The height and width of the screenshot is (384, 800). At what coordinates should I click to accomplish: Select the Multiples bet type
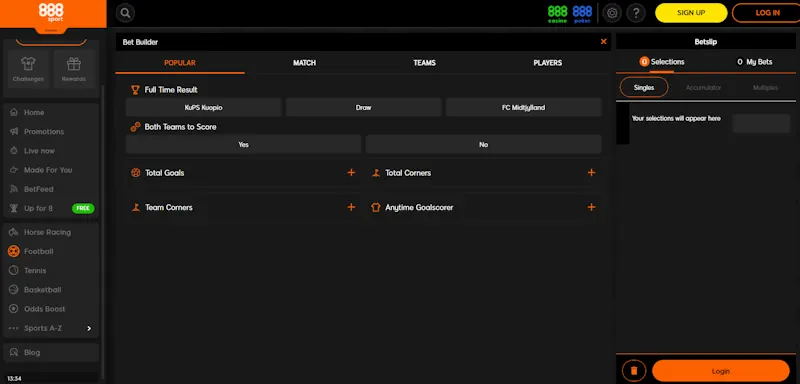pyautogui.click(x=765, y=88)
